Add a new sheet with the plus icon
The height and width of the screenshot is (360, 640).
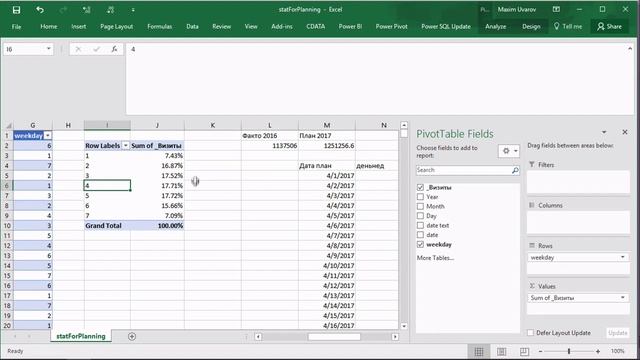coord(132,336)
